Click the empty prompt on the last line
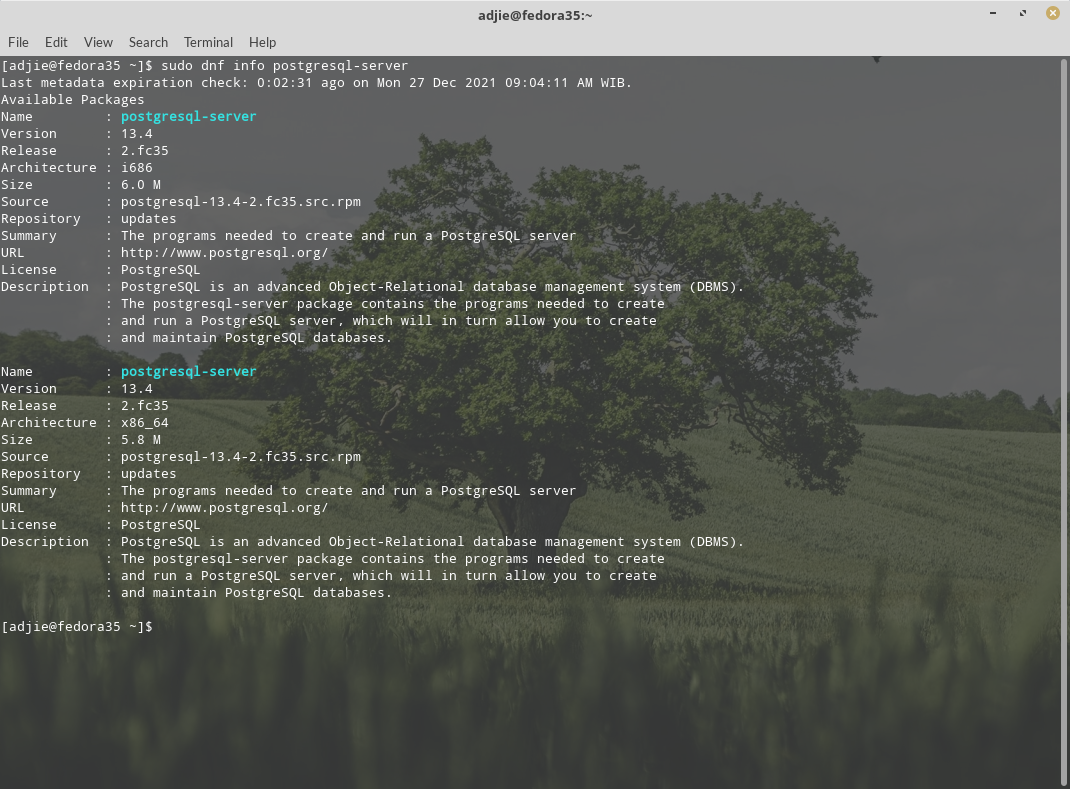Image resolution: width=1070 pixels, height=789 pixels. 76,627
